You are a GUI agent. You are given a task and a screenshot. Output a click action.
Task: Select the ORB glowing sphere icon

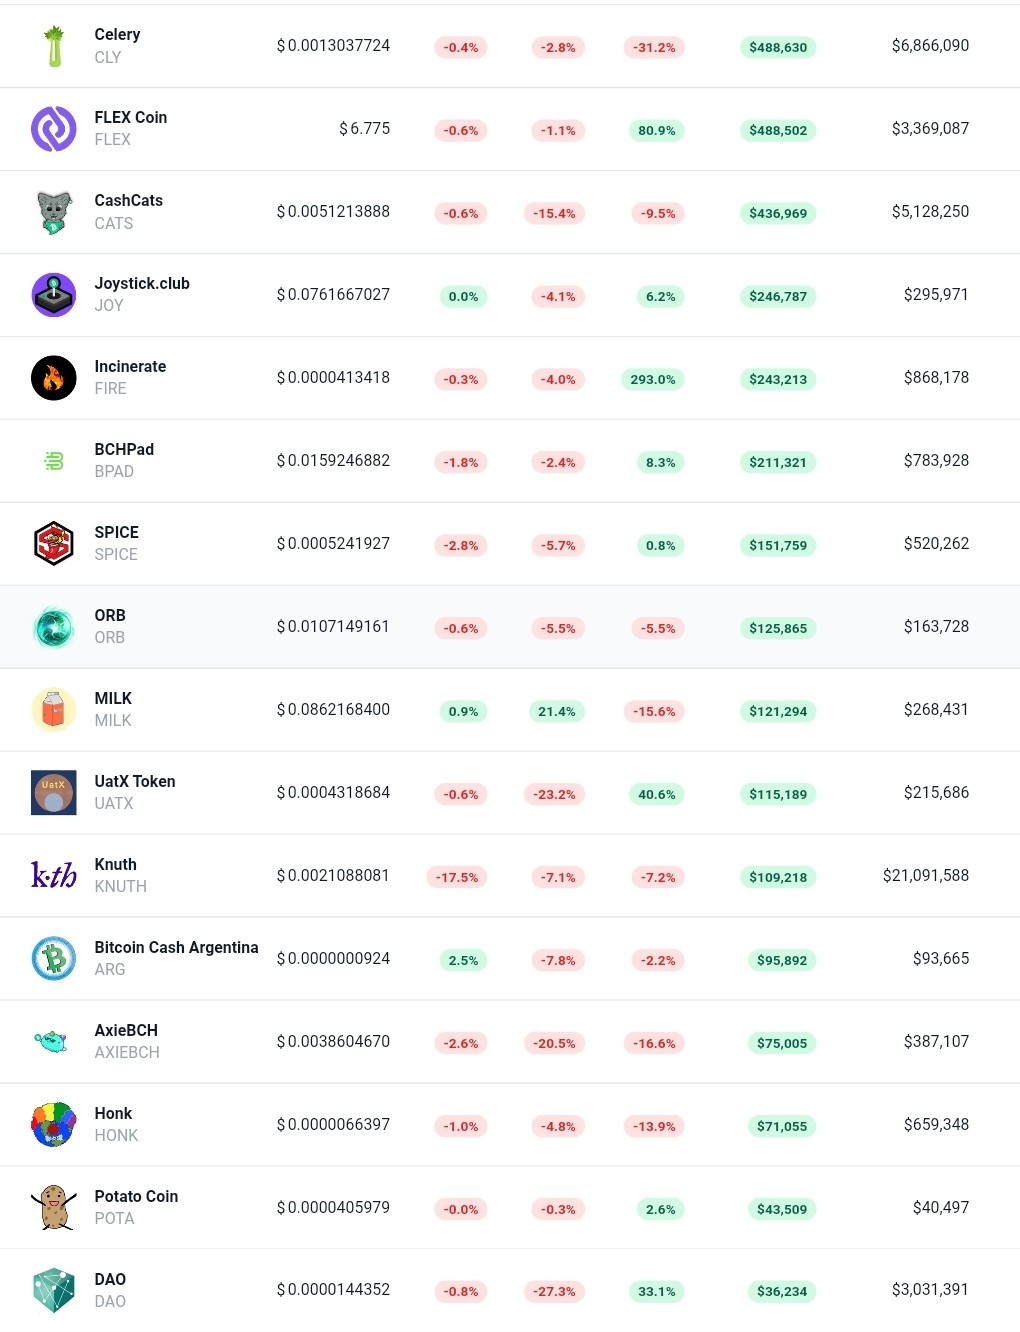pyautogui.click(x=54, y=627)
